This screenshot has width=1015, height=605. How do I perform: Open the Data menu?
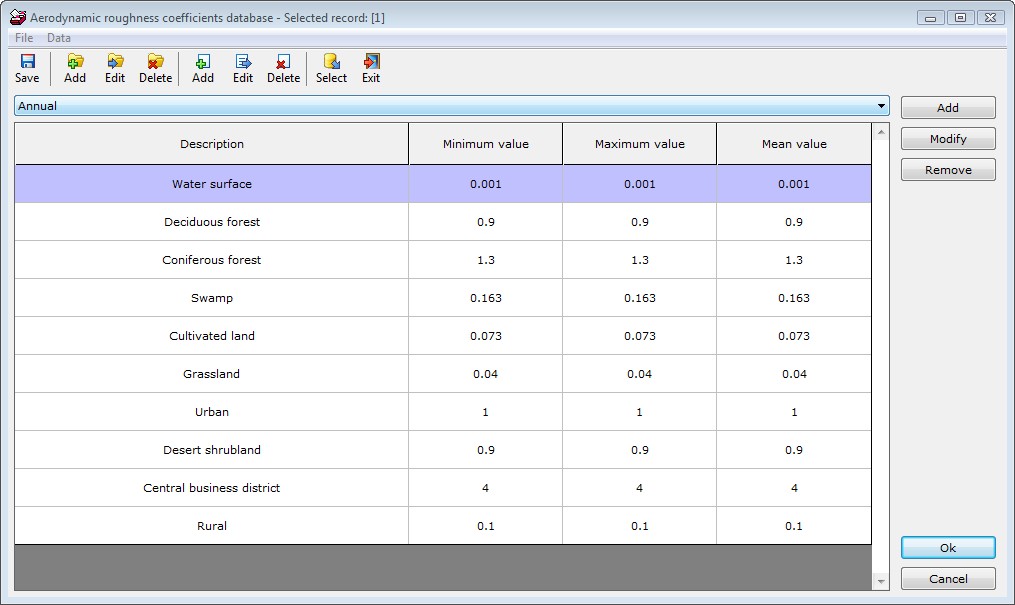(x=59, y=38)
